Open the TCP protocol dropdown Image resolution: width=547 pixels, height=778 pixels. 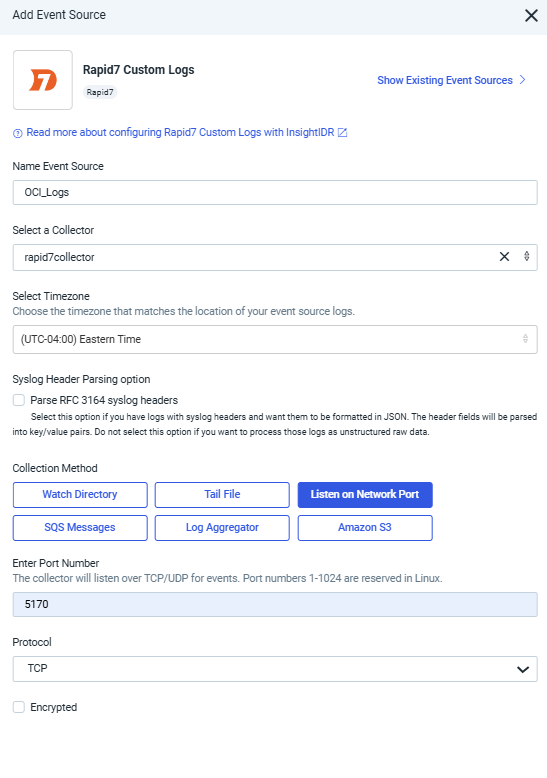(275, 669)
